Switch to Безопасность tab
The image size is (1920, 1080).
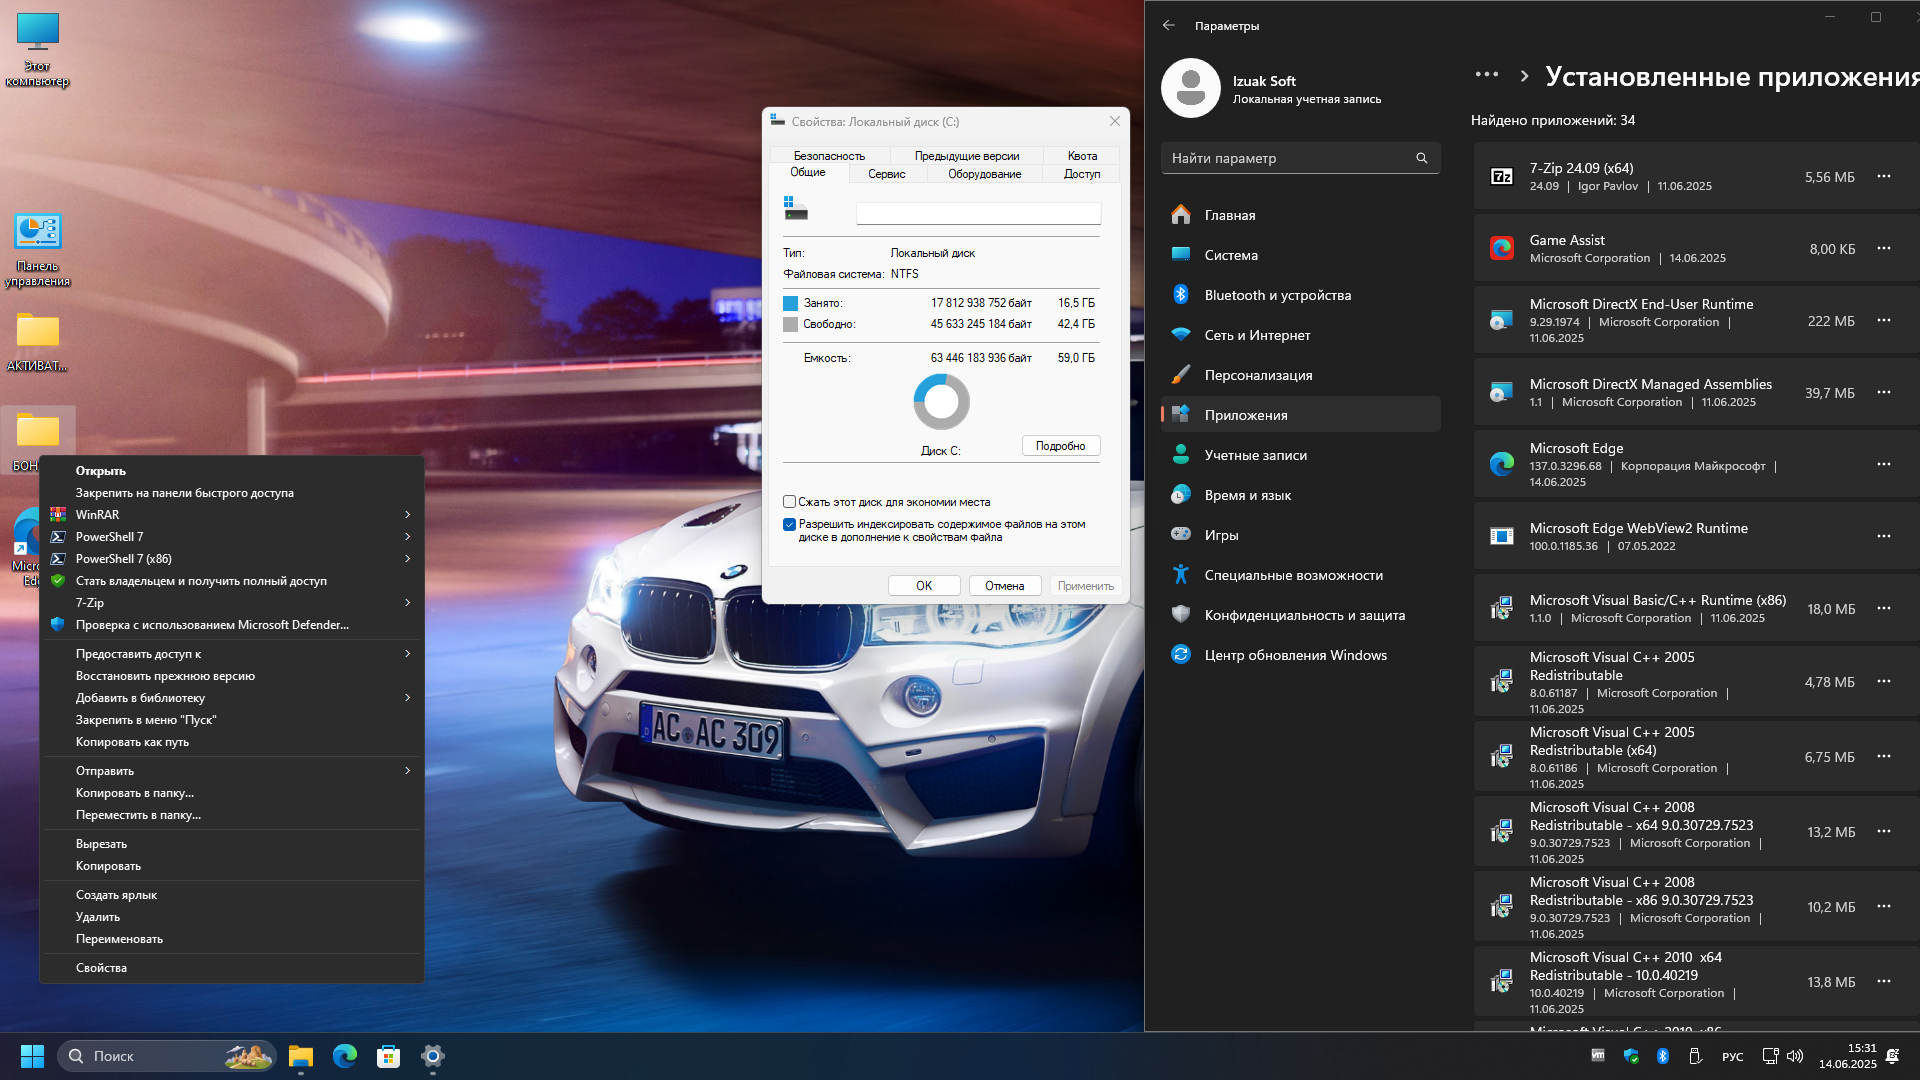pyautogui.click(x=829, y=156)
